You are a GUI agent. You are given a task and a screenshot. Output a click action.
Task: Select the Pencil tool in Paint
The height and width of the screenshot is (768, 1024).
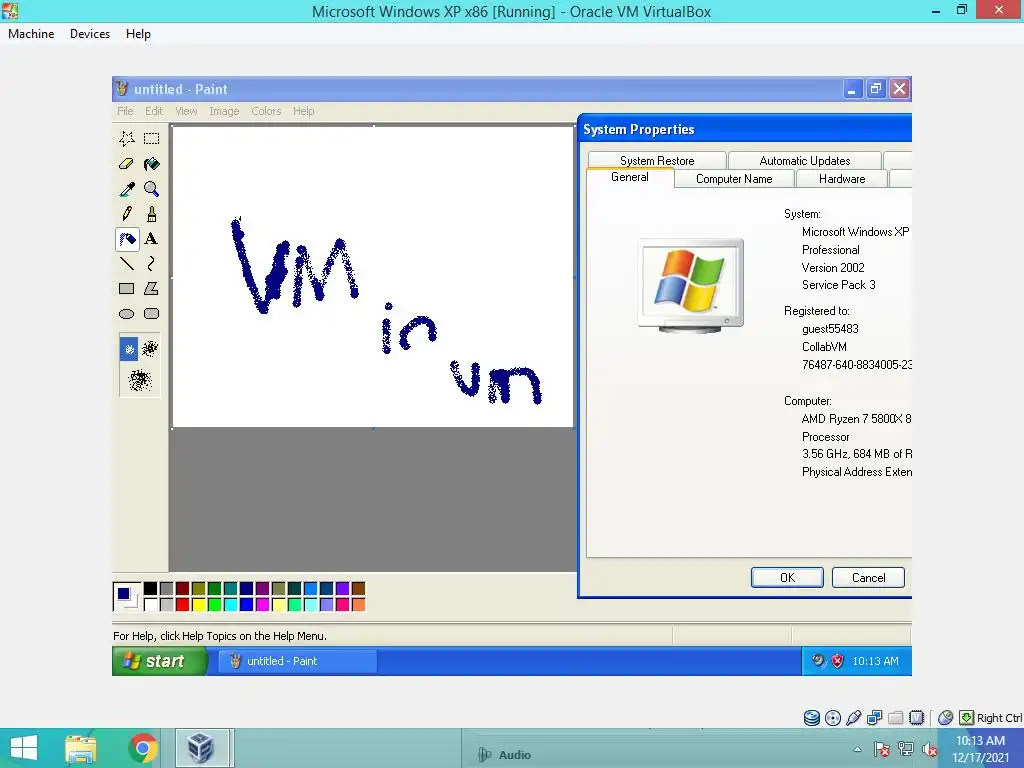[127, 214]
